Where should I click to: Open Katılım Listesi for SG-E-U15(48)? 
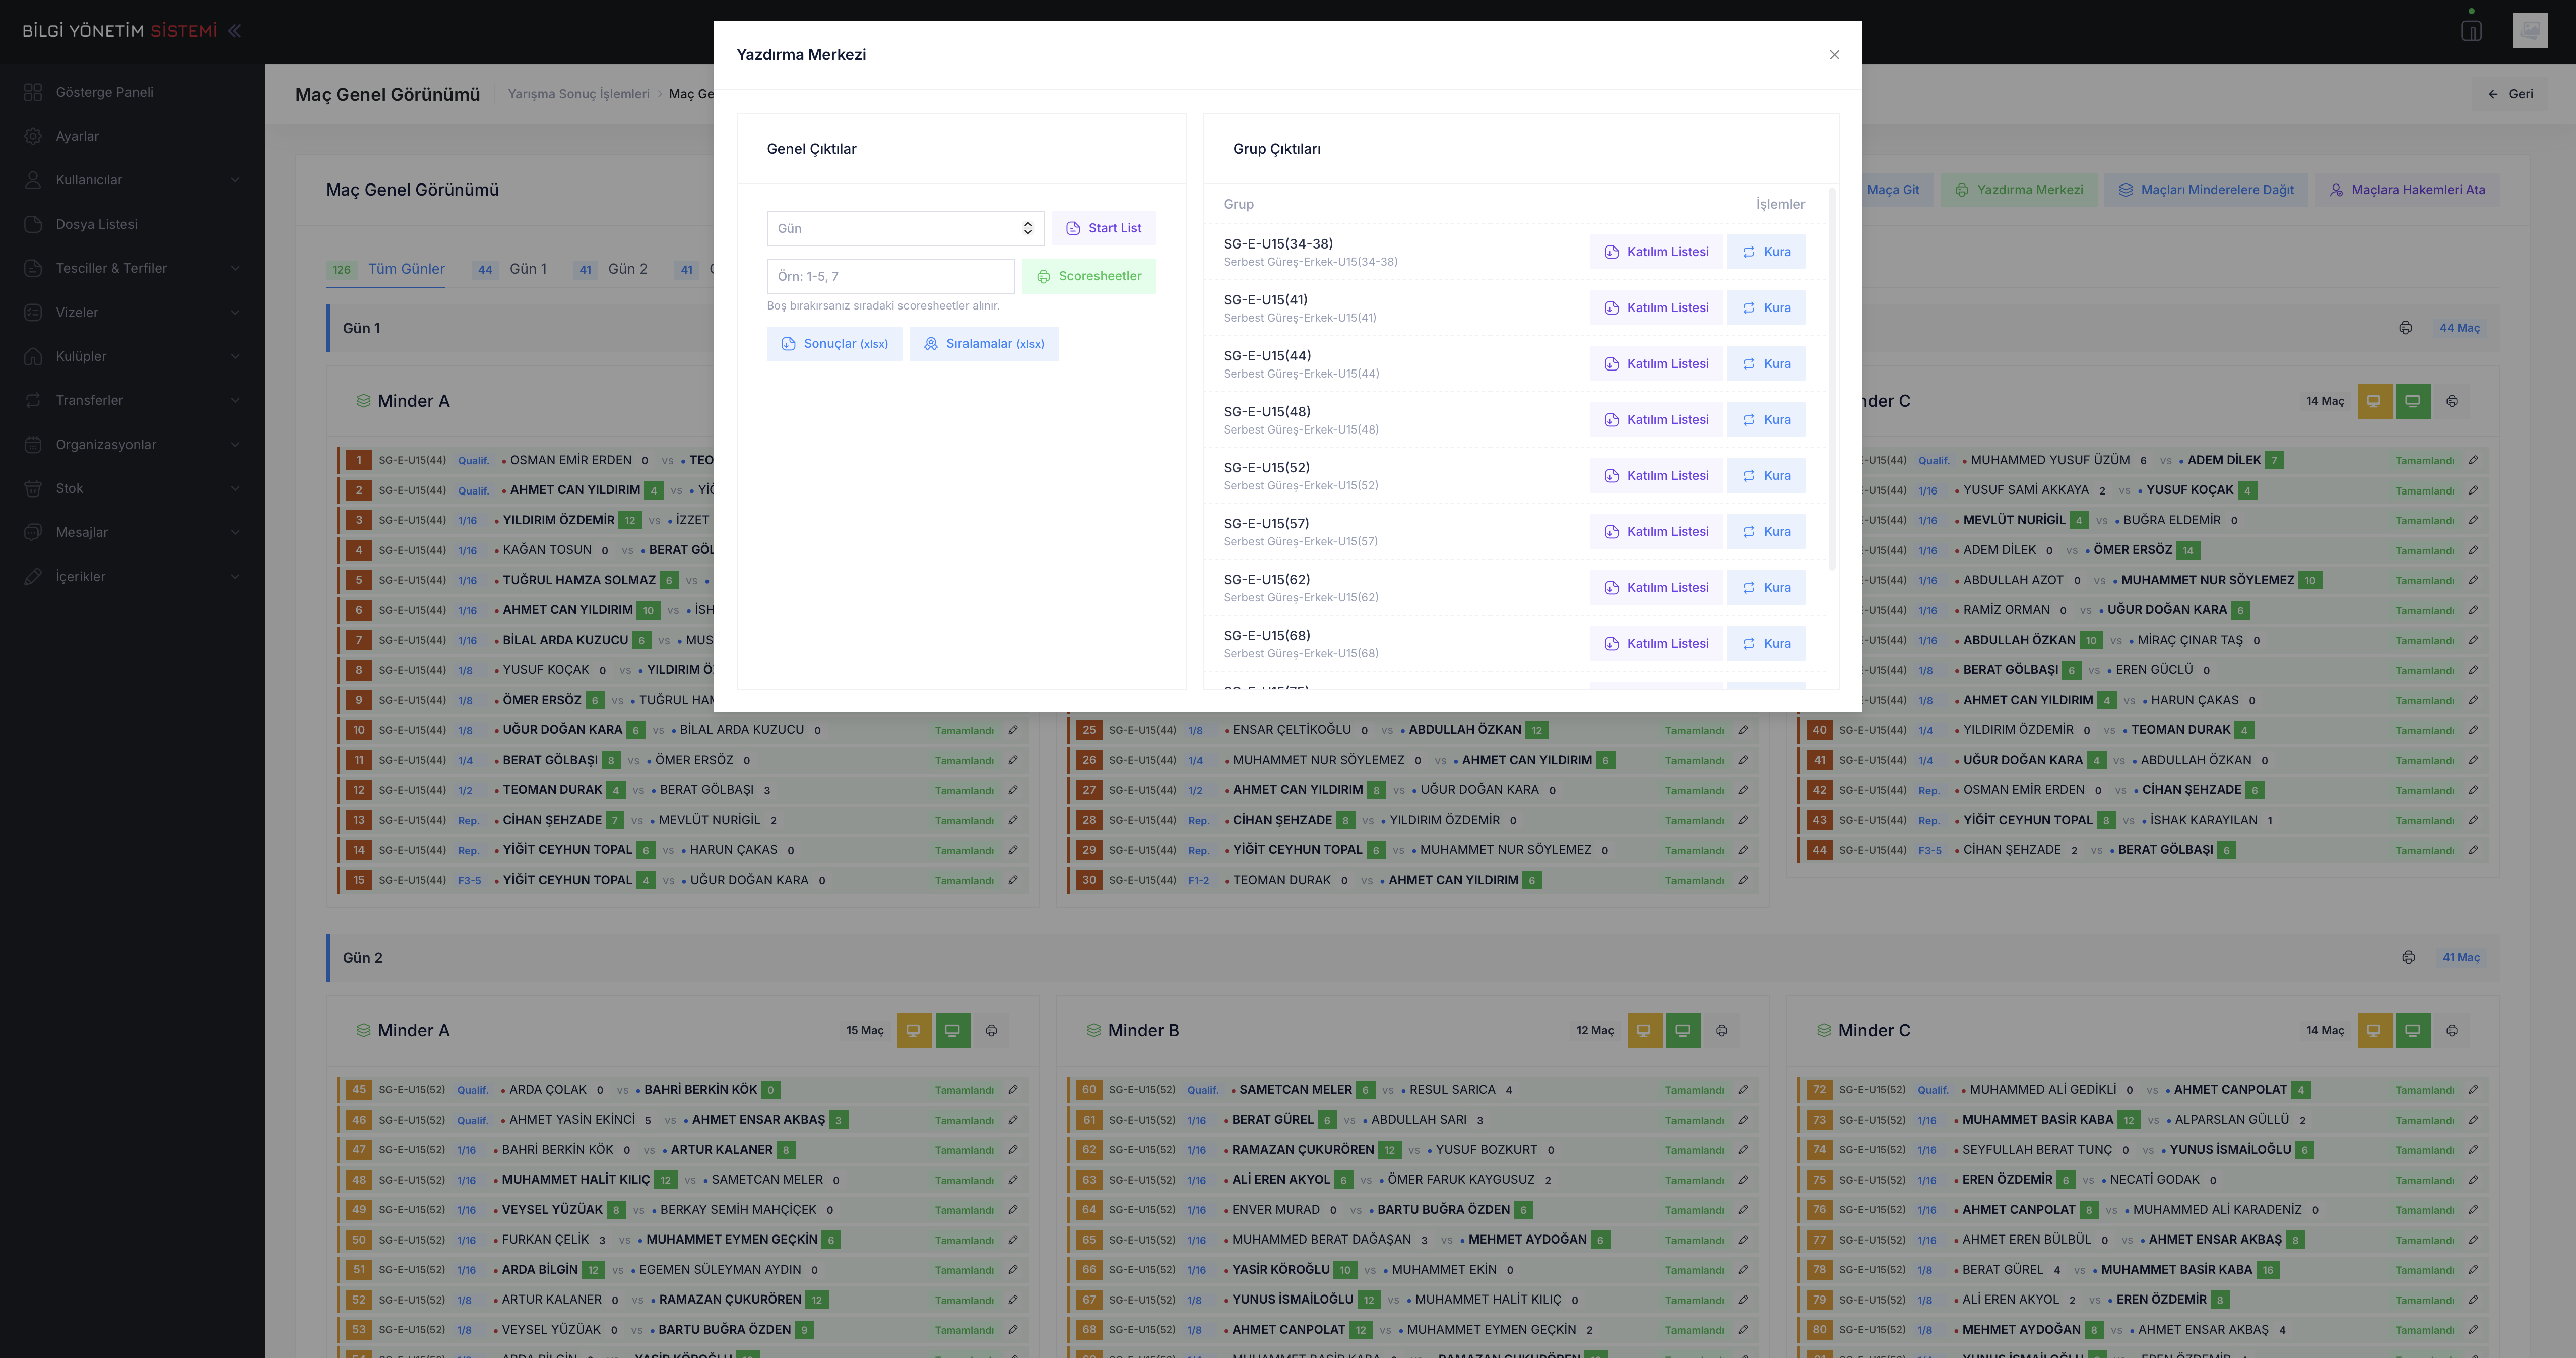(1656, 420)
